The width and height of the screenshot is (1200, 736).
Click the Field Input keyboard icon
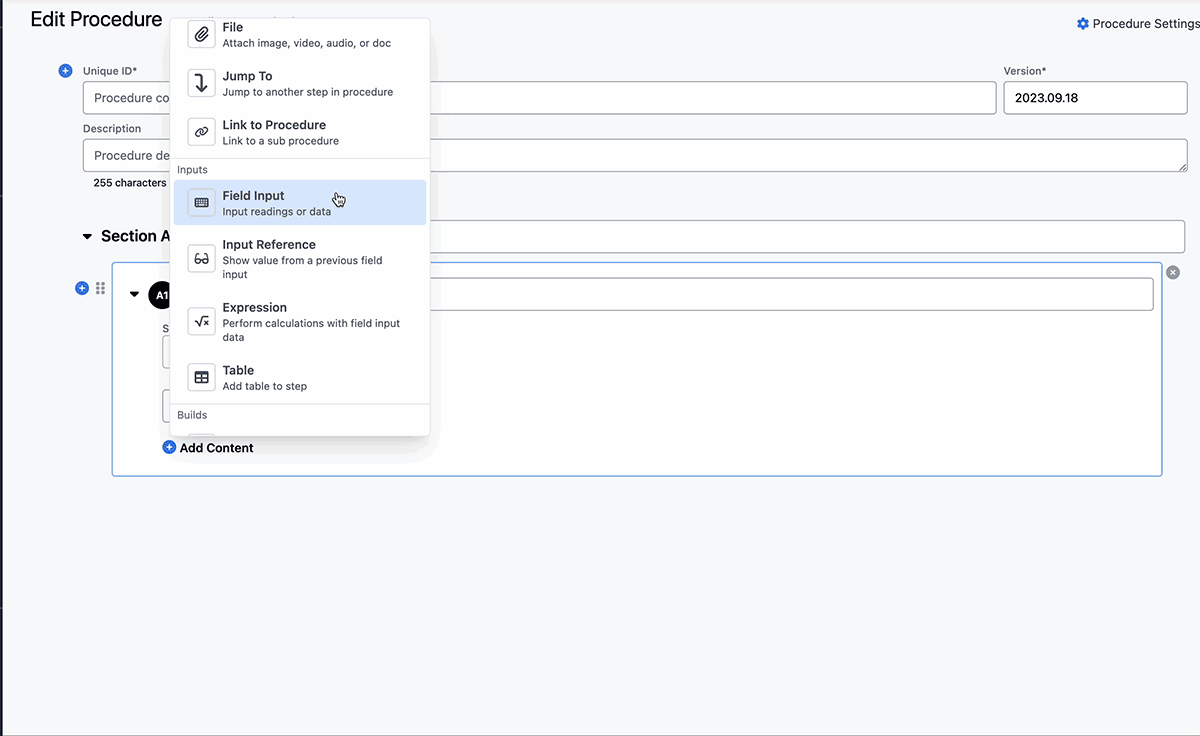pyautogui.click(x=200, y=202)
